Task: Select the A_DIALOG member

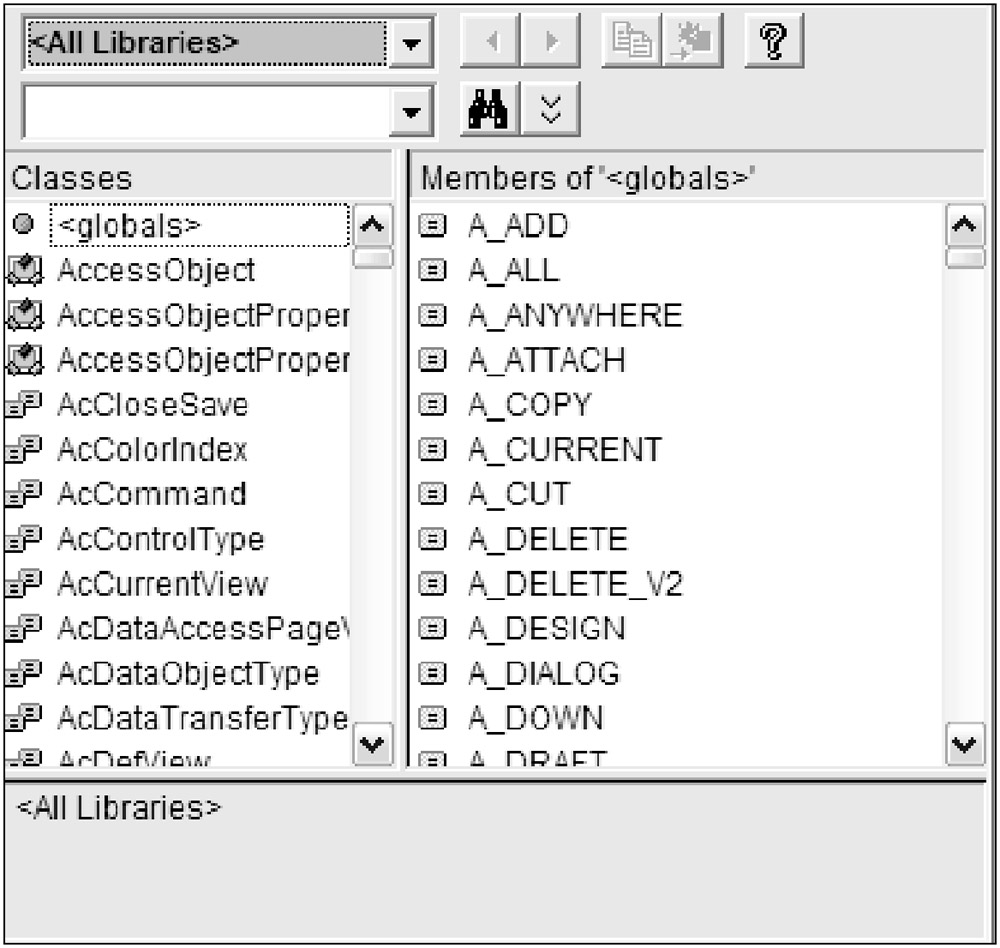Action: pos(543,673)
